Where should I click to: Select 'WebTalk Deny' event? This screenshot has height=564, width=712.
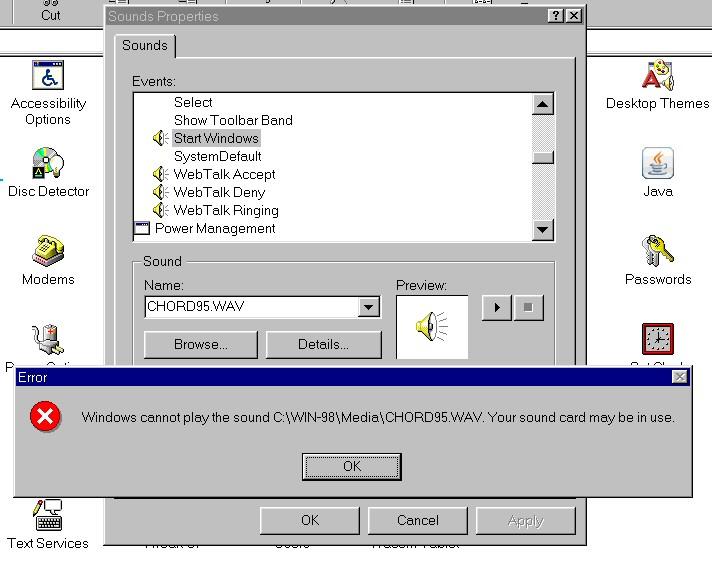click(x=219, y=192)
